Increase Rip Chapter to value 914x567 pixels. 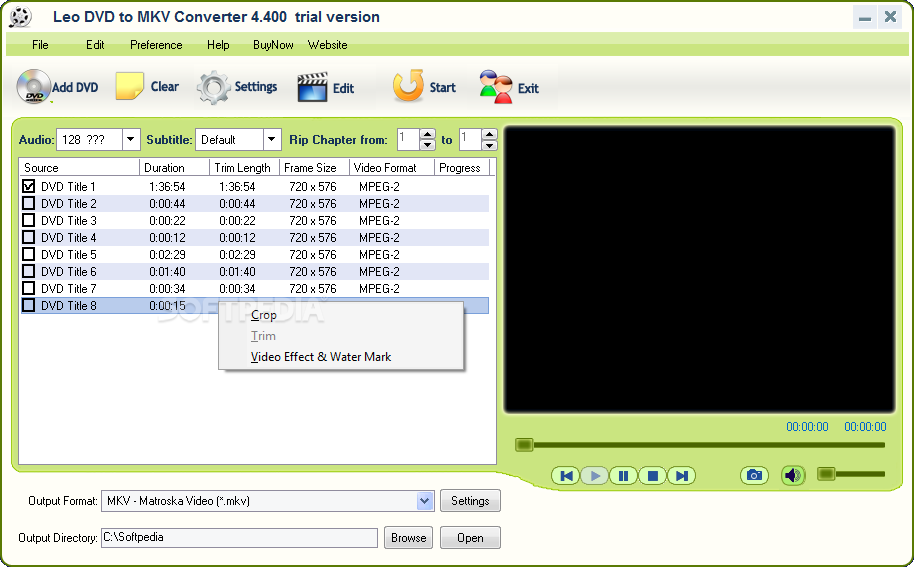489,135
